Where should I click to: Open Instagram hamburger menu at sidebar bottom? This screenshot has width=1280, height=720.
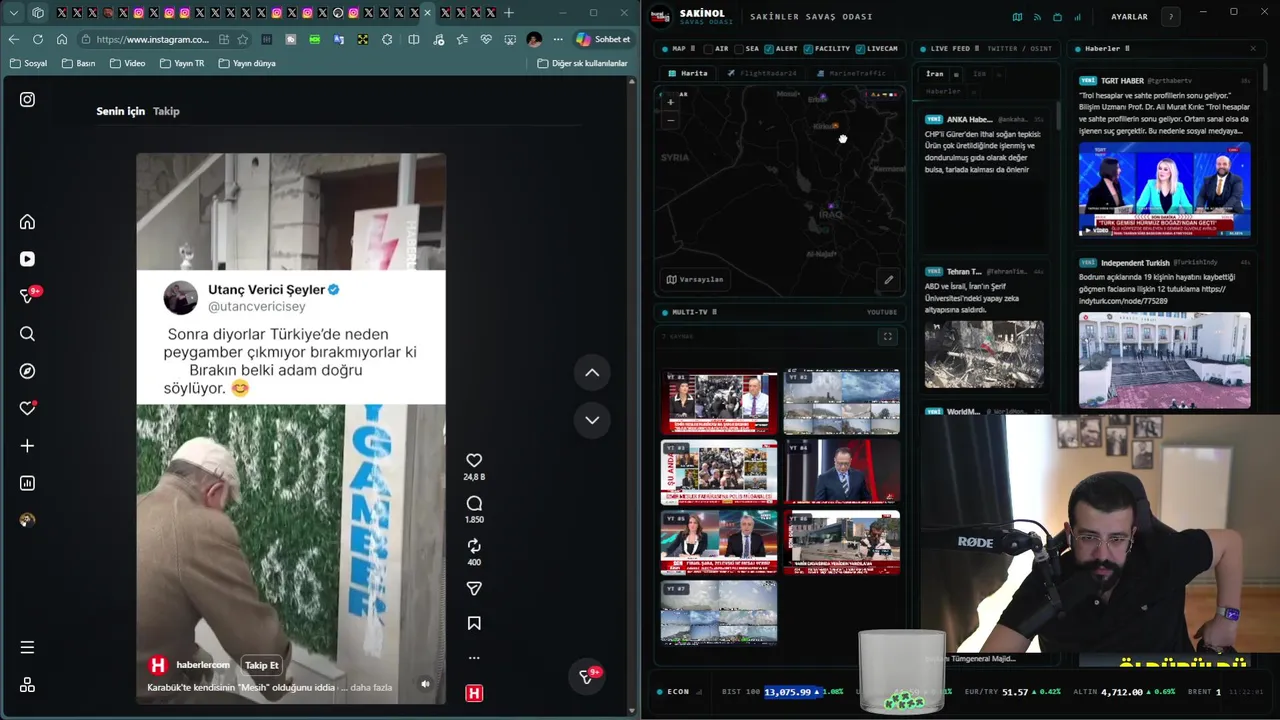[x=27, y=647]
